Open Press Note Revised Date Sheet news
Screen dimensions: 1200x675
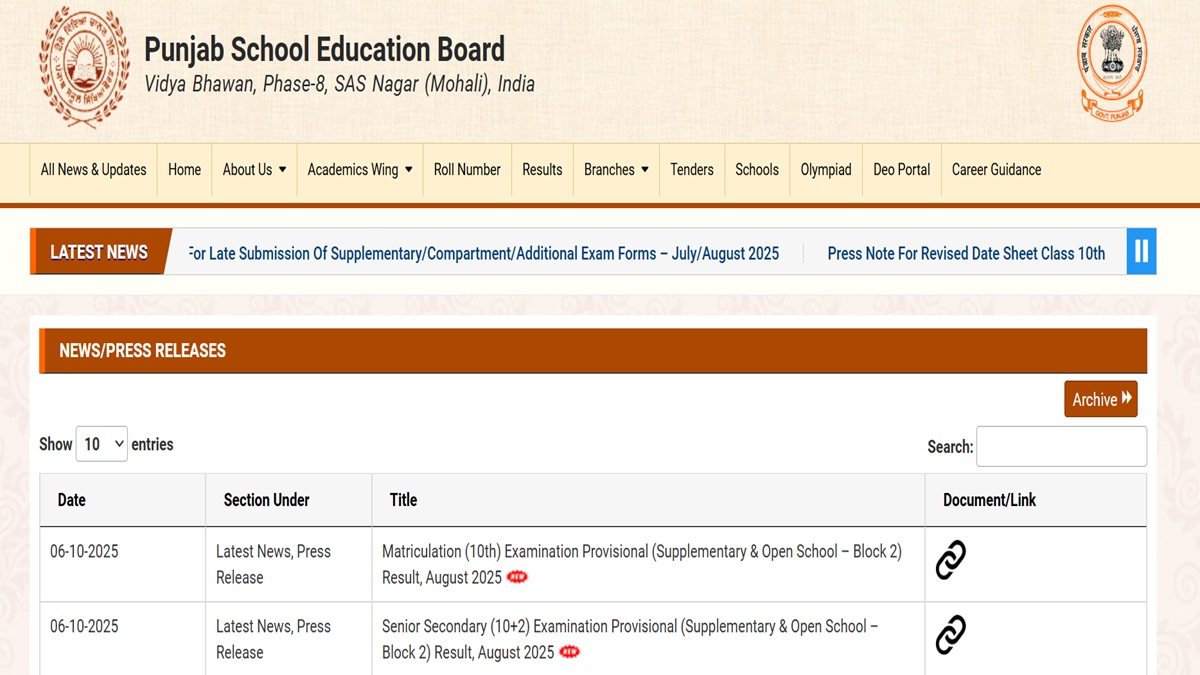coord(966,254)
